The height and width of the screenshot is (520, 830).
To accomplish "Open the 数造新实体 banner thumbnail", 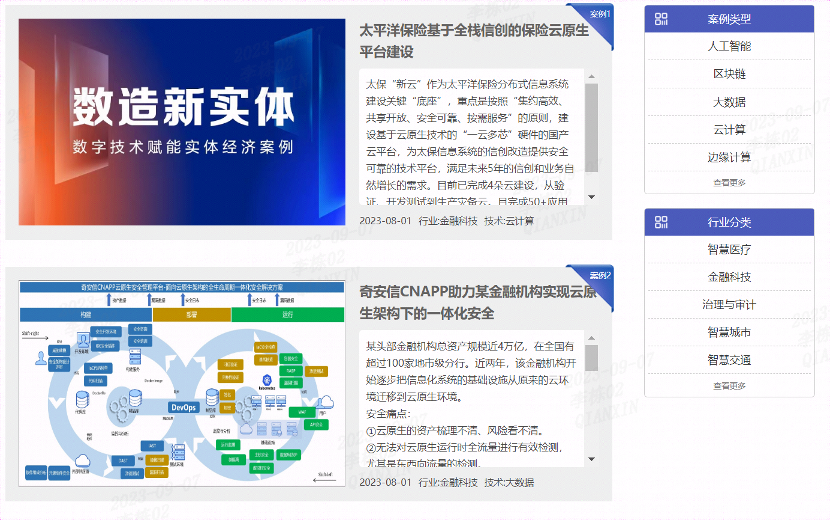I will click(182, 122).
